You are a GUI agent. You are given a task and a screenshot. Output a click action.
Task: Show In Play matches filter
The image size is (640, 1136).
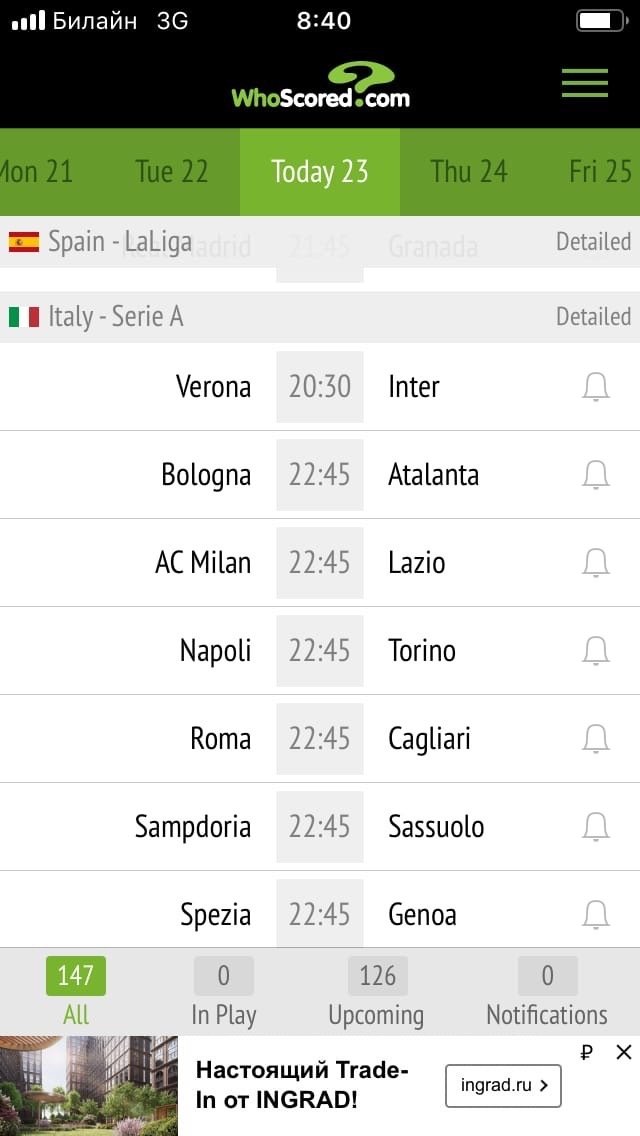[224, 993]
